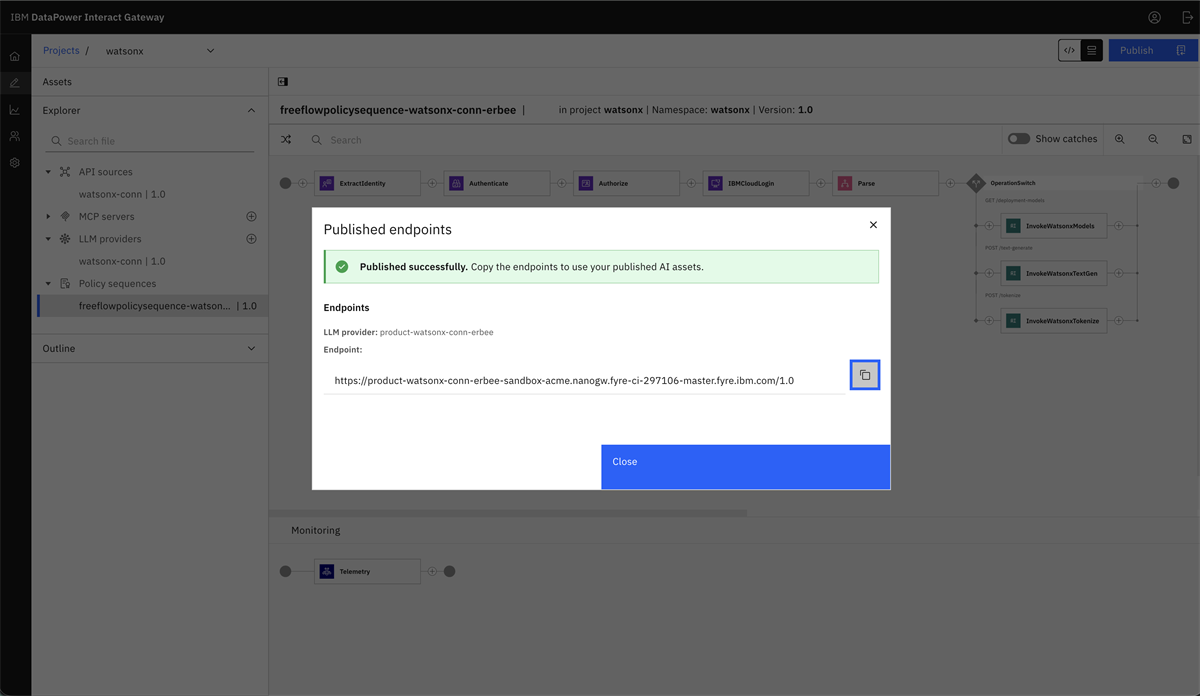
Task: Open the analytics chart icon in left rail
Action: (15, 110)
